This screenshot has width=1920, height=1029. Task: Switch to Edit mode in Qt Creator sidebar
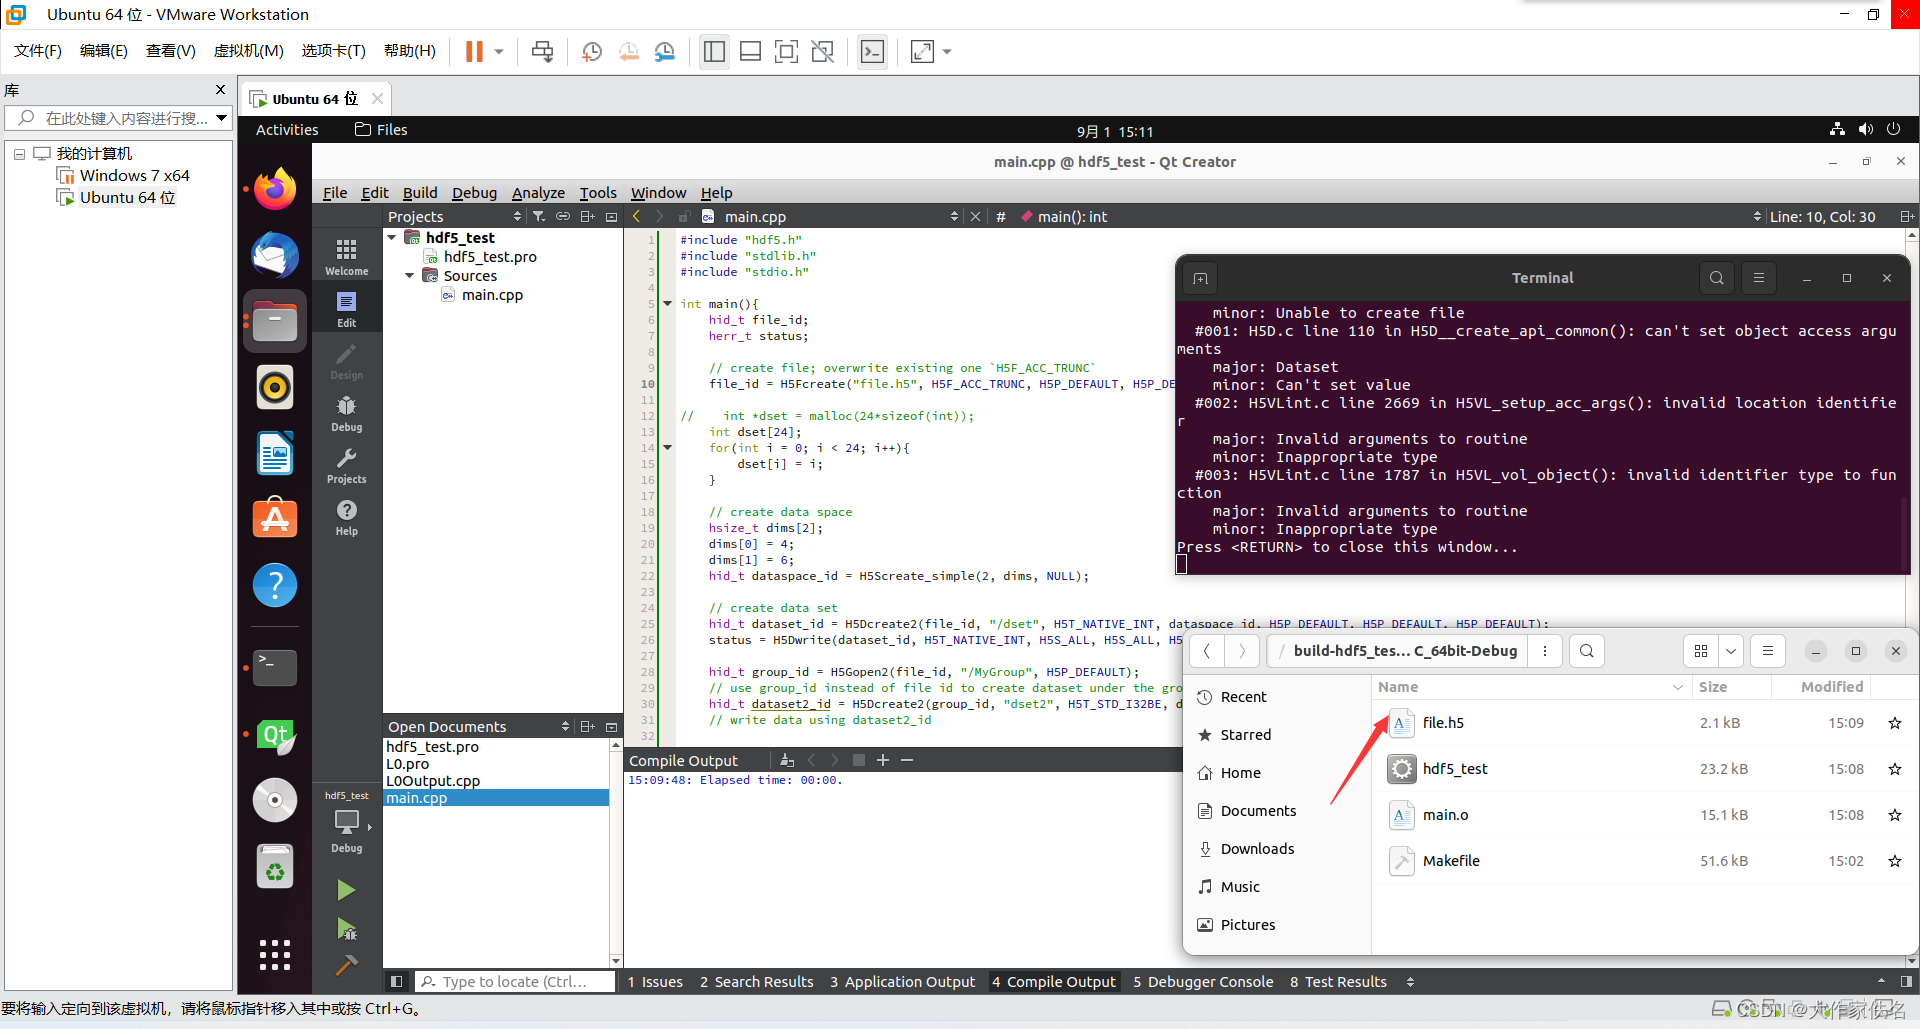coord(345,307)
